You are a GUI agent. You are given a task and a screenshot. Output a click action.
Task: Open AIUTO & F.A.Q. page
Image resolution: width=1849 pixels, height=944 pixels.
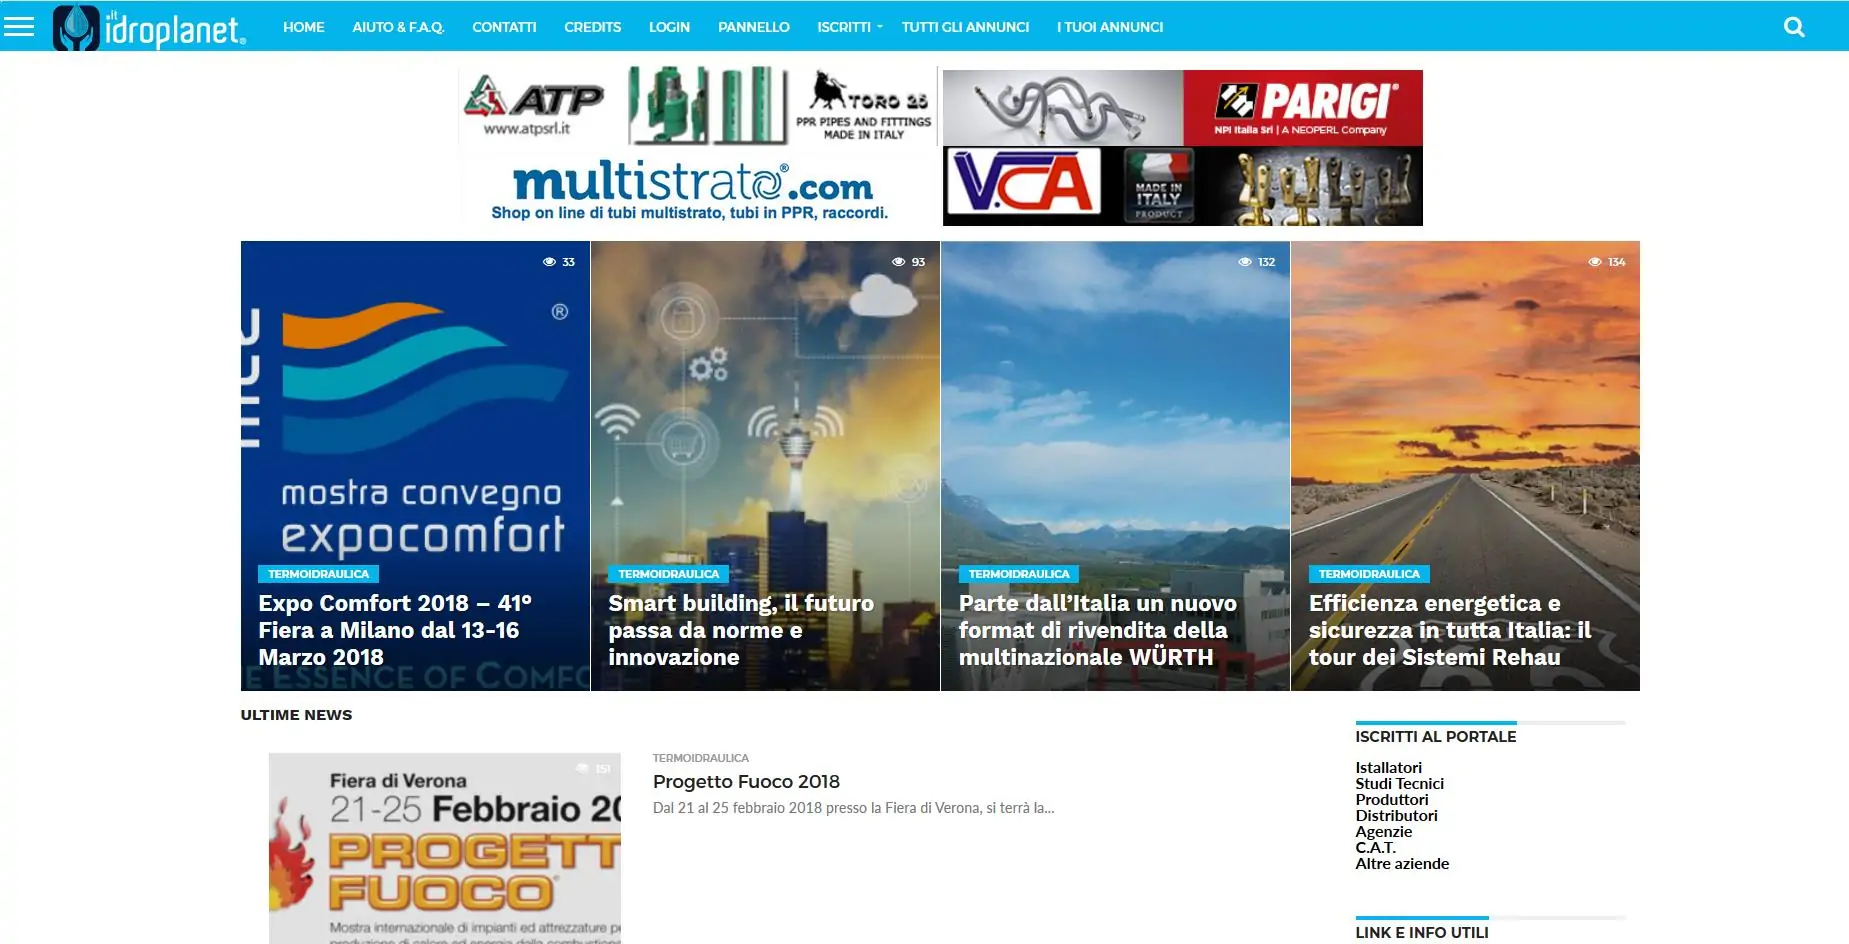(x=398, y=27)
